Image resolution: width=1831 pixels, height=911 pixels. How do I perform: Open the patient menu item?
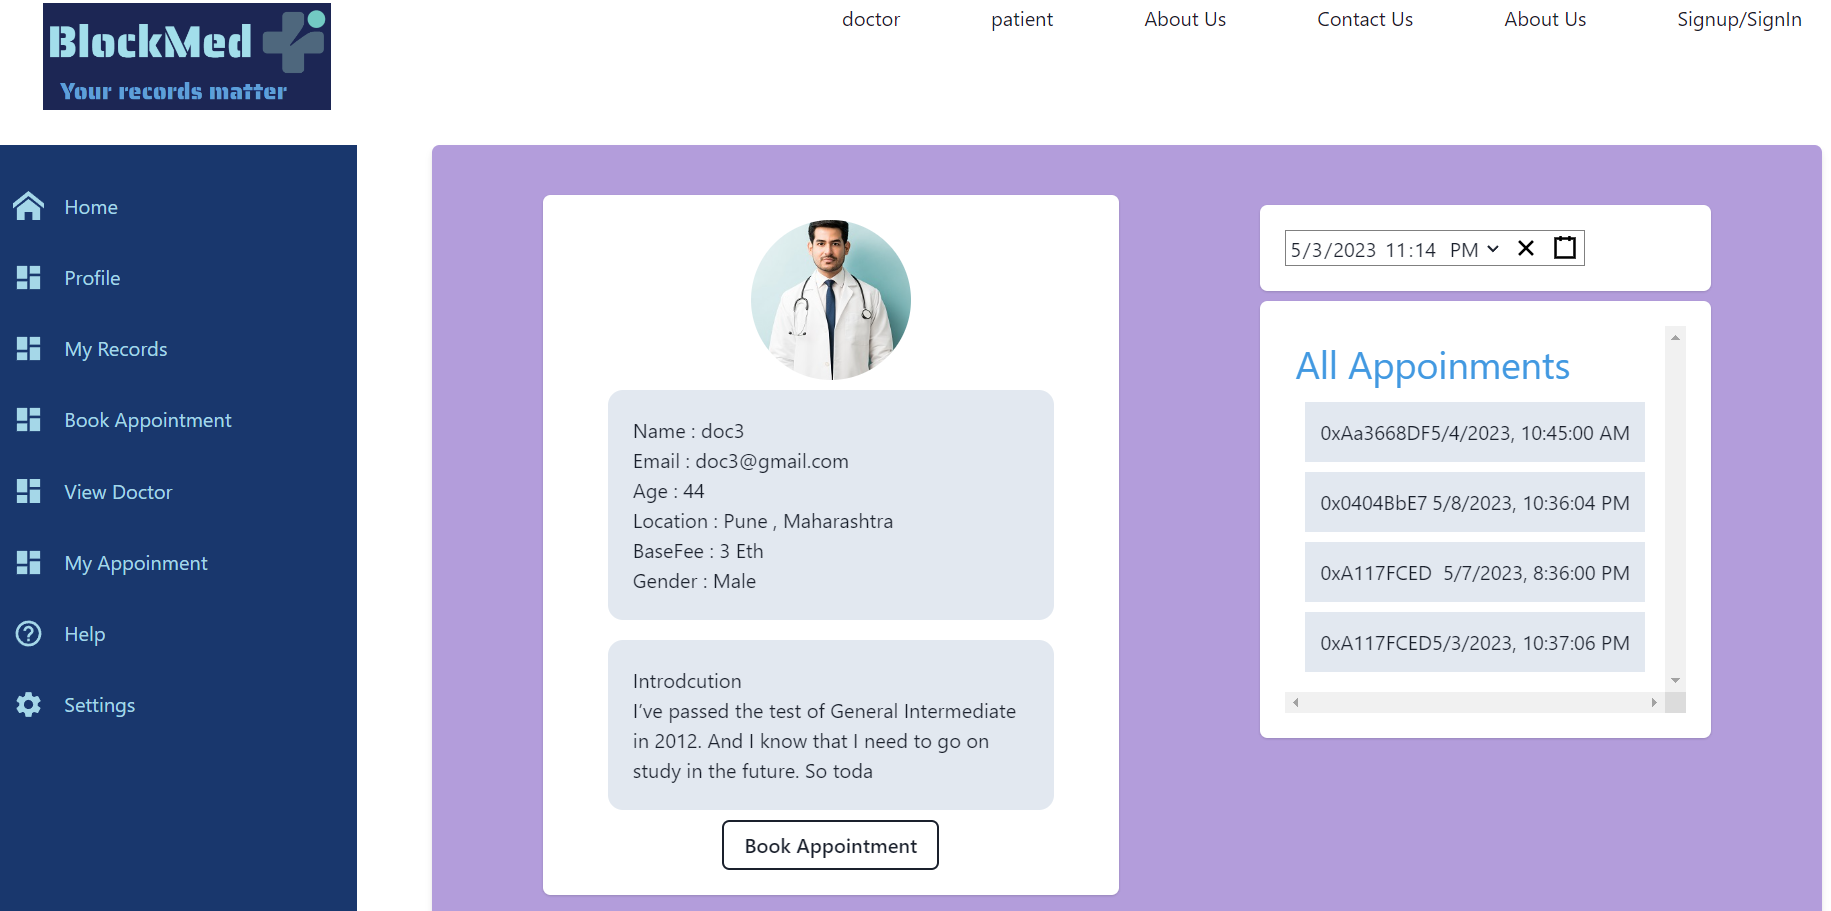(1022, 19)
